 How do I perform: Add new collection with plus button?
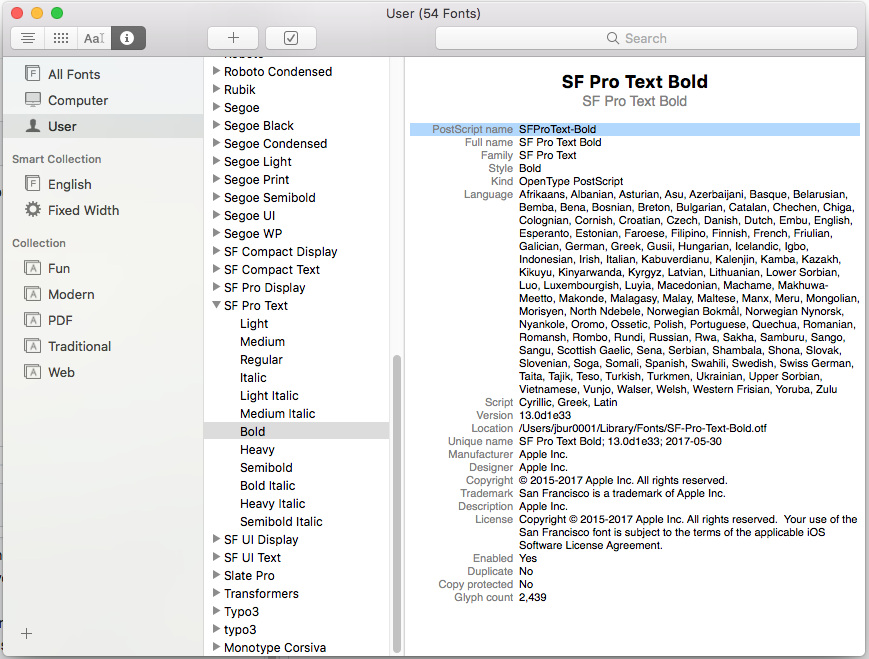27,634
